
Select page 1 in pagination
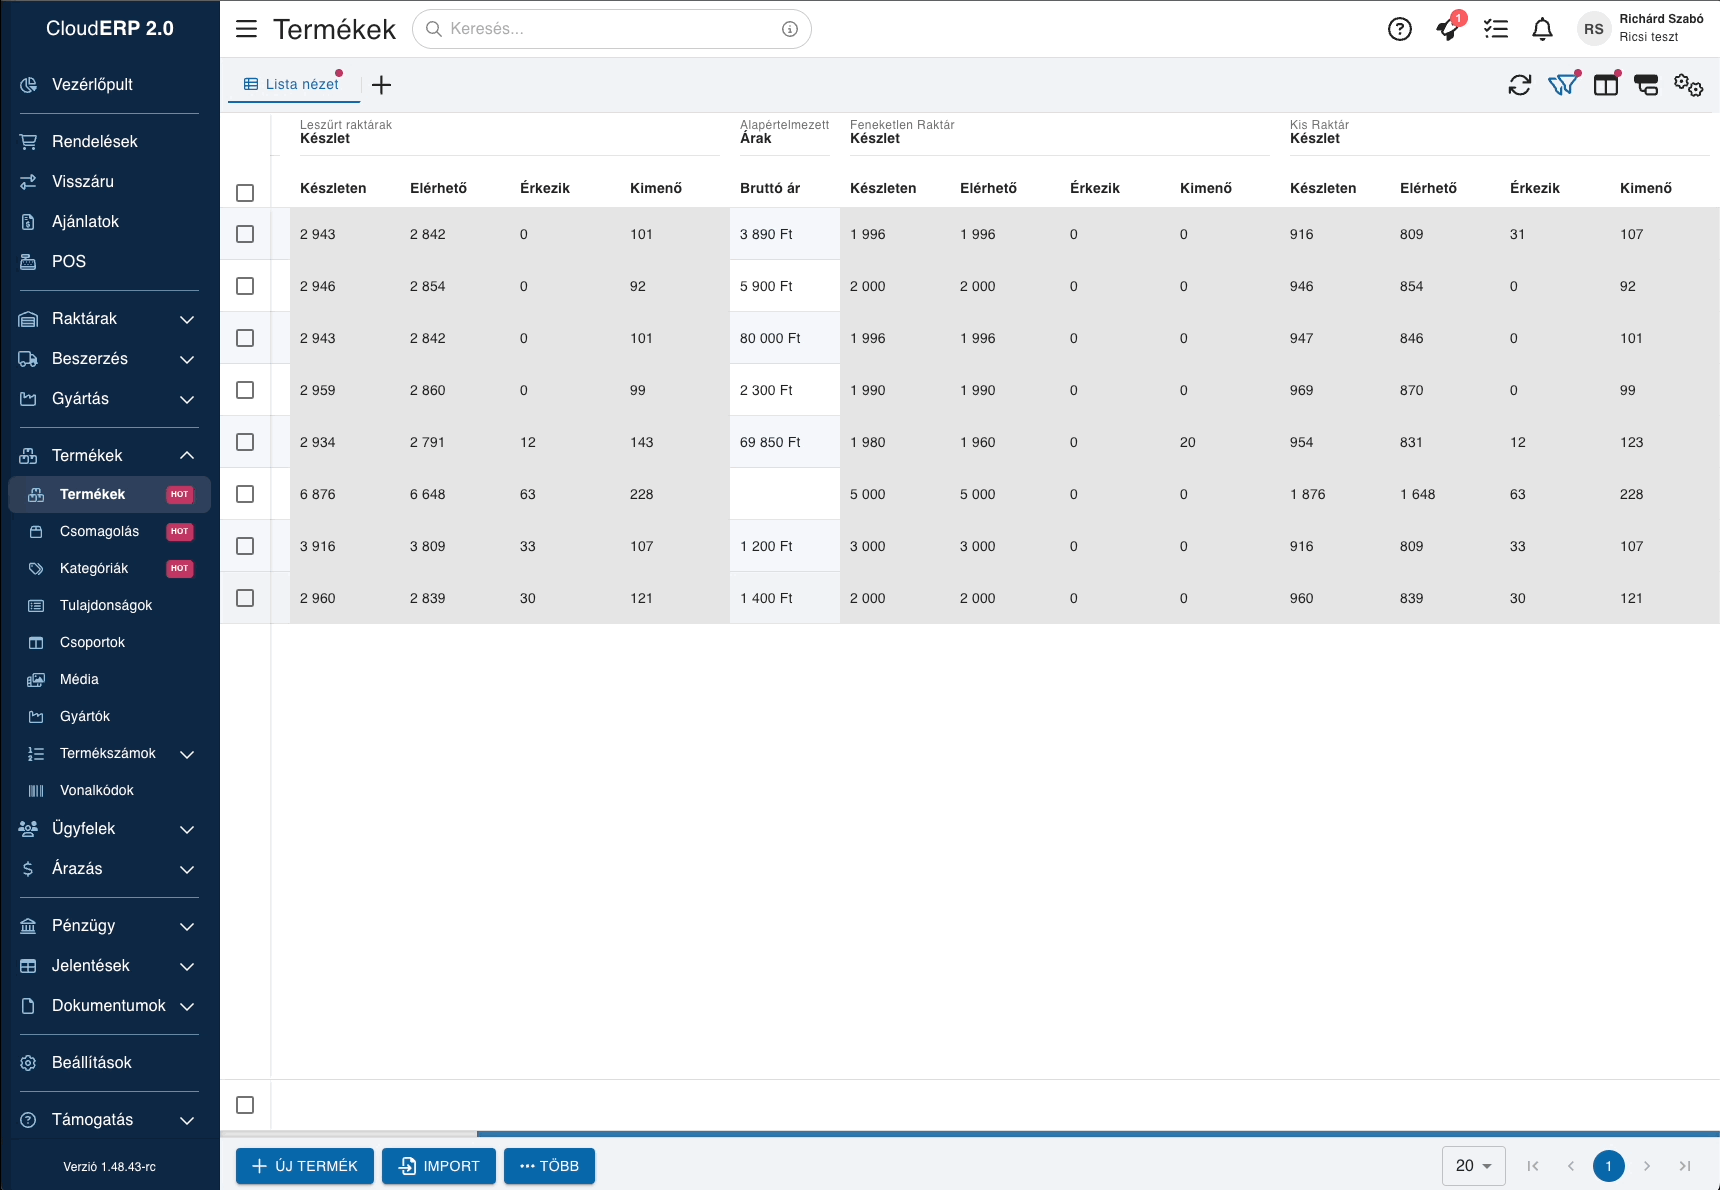[1609, 1166]
